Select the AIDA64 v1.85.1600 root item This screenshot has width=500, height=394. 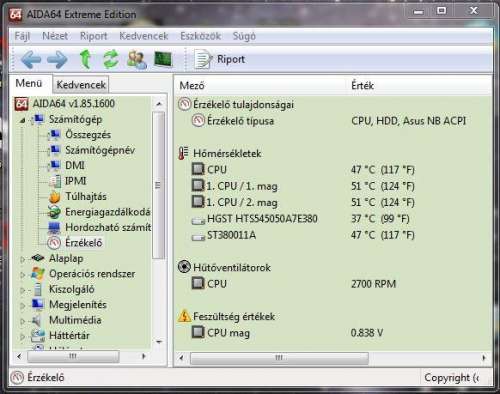click(73, 103)
